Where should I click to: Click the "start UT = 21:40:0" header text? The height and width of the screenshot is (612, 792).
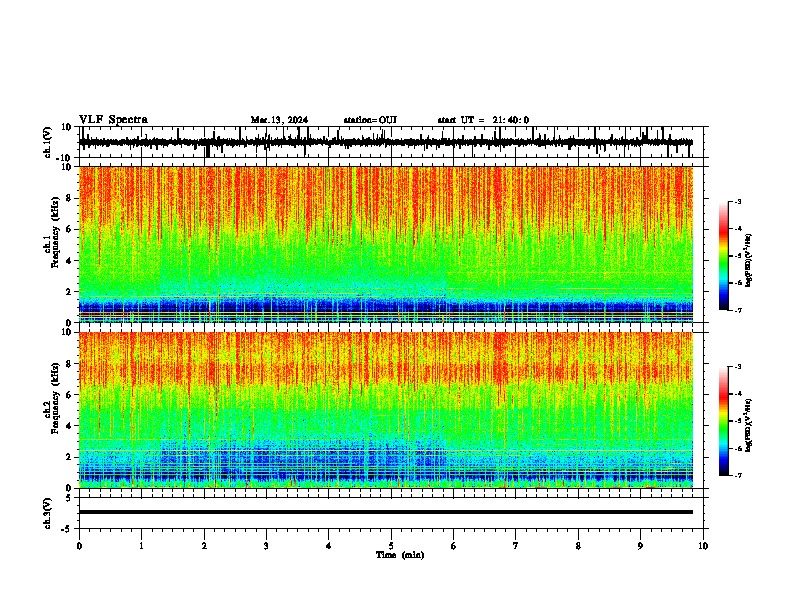(483, 120)
